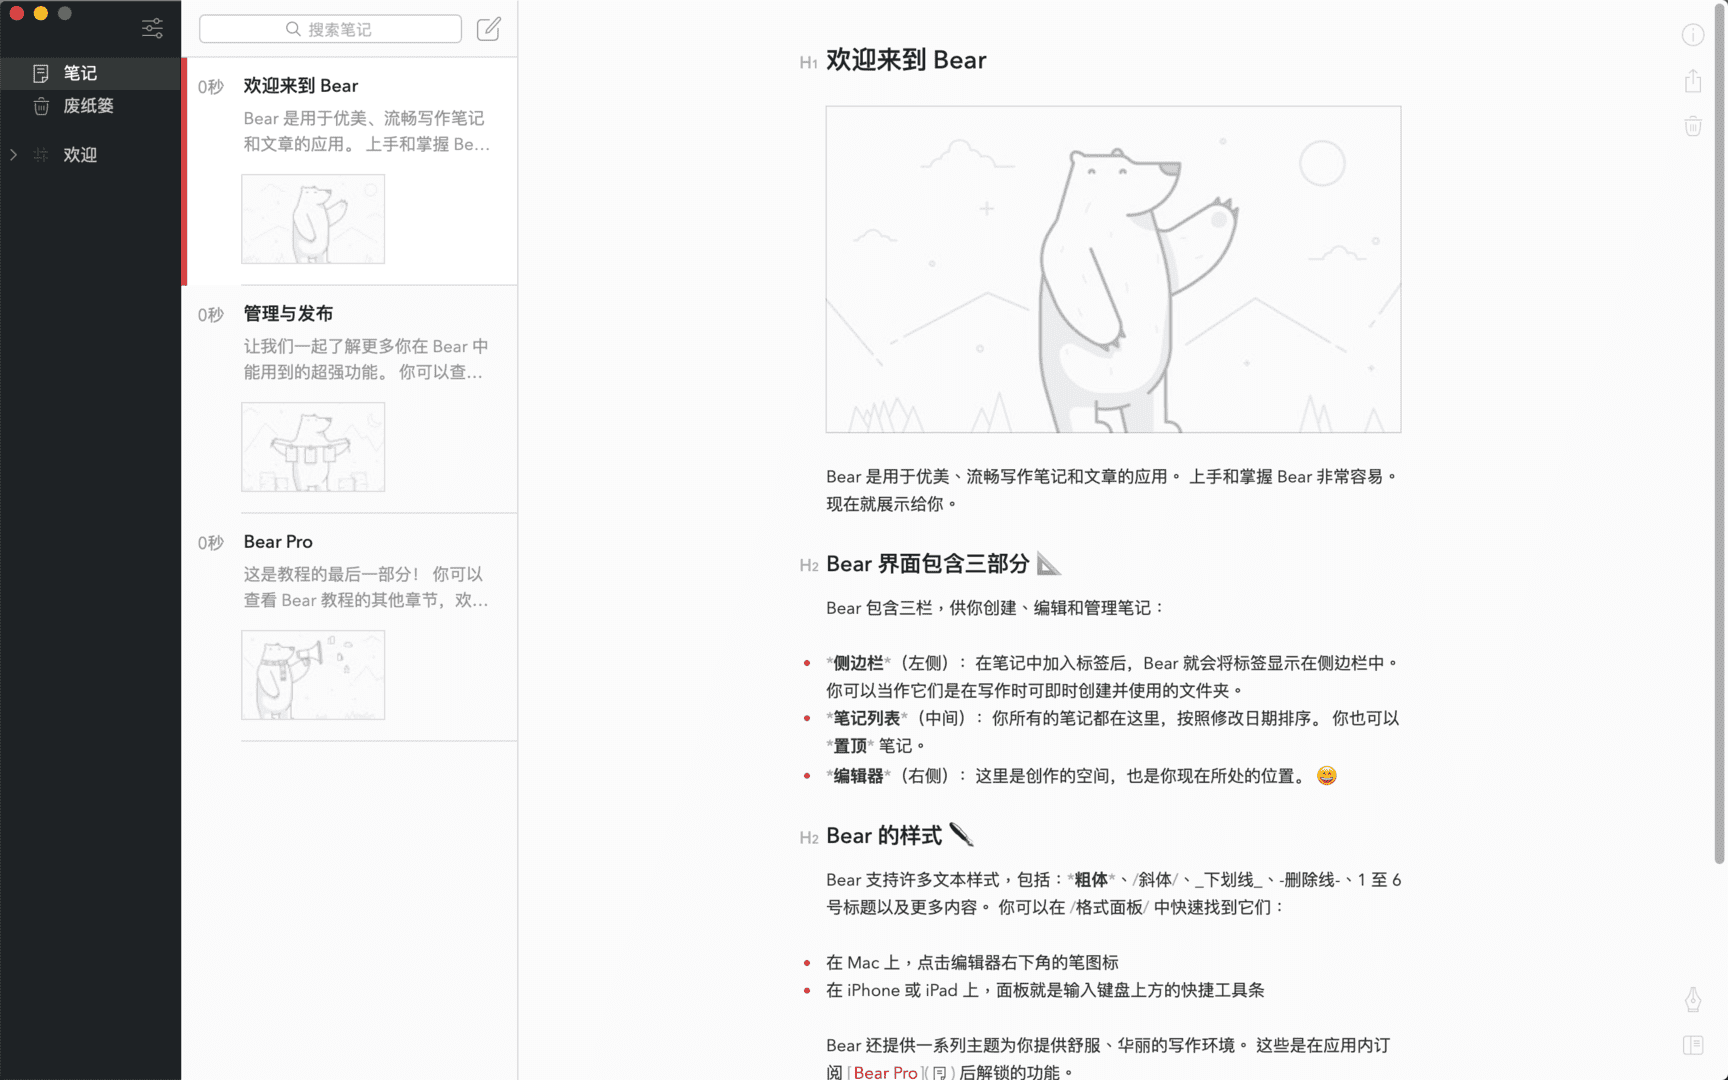Create a new note with the compose icon
This screenshot has width=1728, height=1080.
coord(488,29)
